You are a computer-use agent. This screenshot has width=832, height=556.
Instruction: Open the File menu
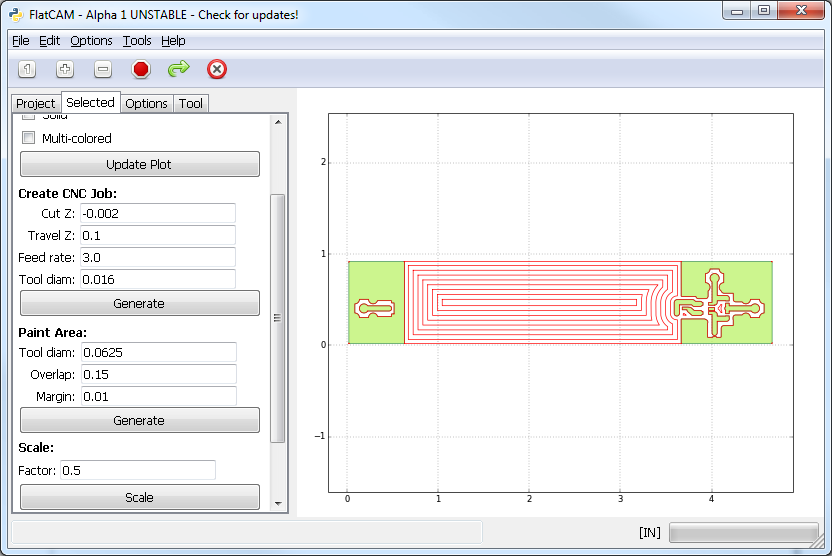[20, 40]
